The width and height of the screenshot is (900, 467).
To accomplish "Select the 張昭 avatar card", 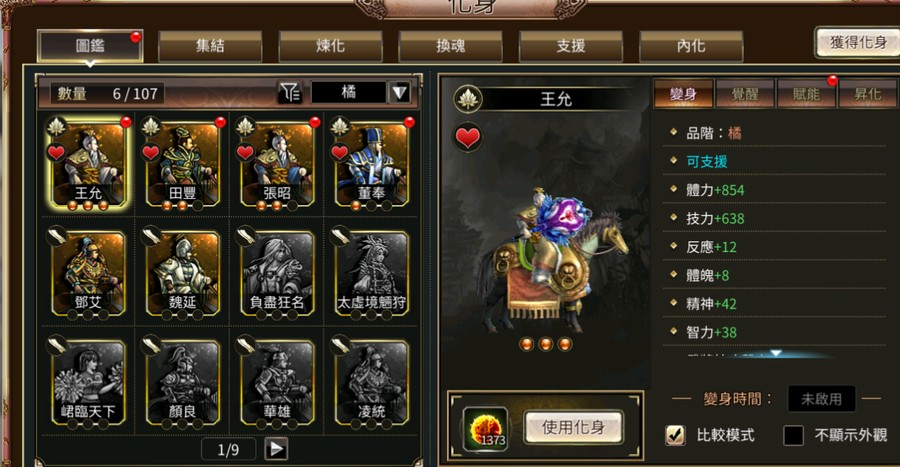I will (277, 164).
